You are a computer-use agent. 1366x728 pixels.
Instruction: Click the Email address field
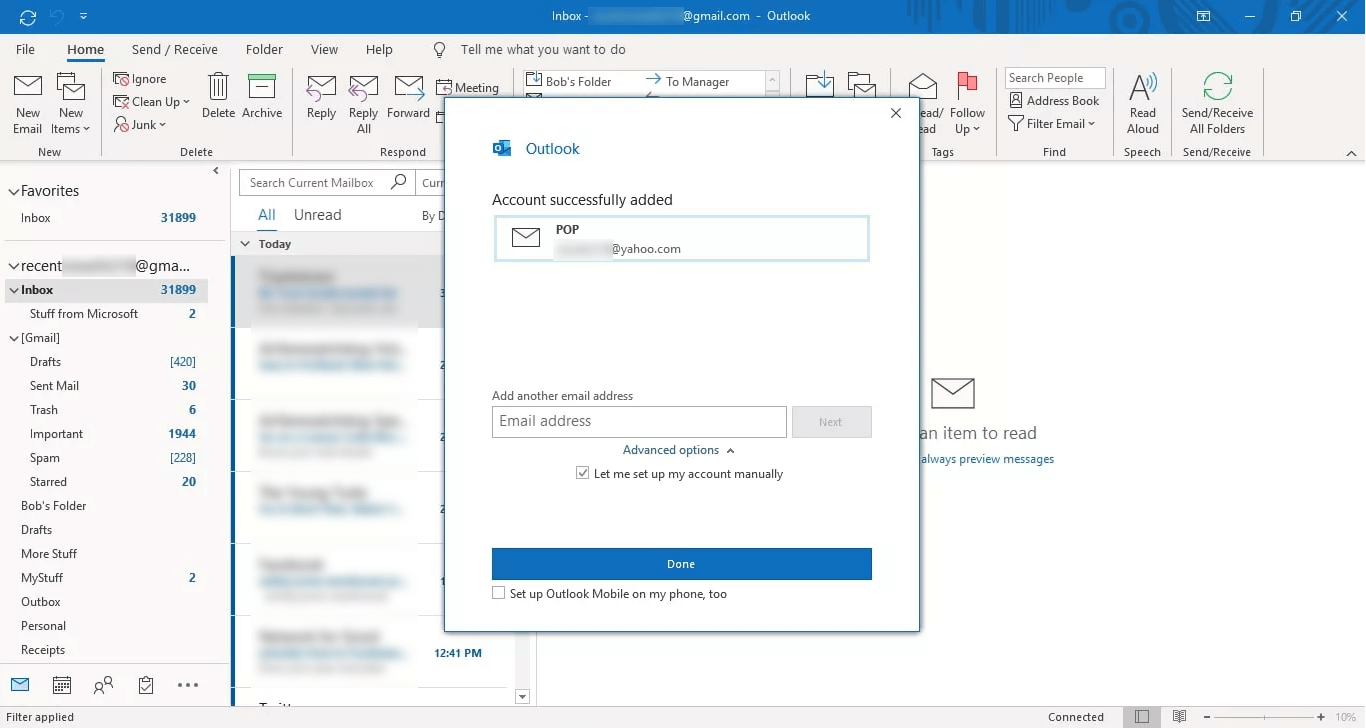(639, 422)
